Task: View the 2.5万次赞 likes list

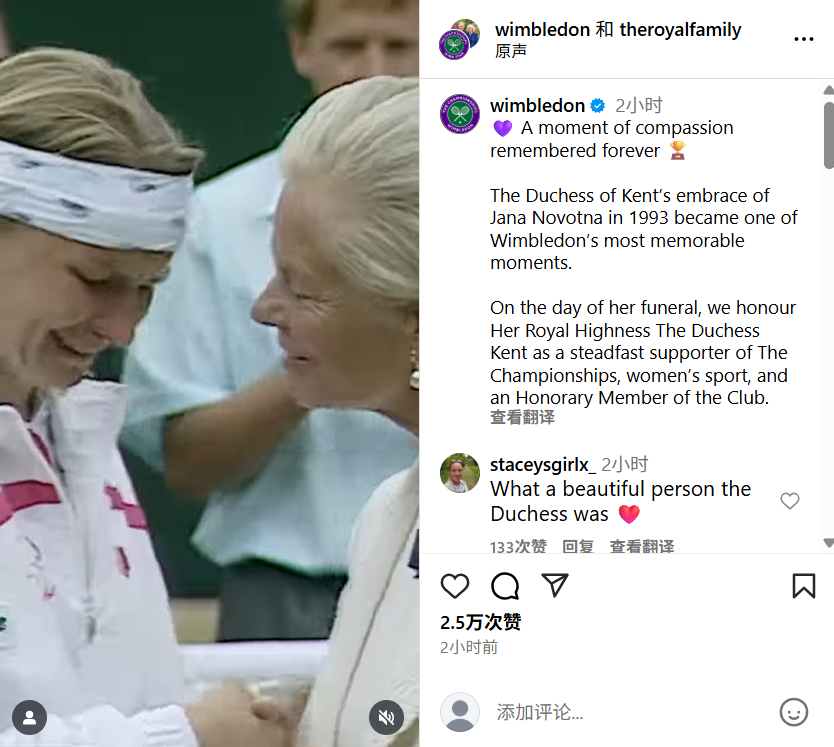Action: (x=481, y=622)
